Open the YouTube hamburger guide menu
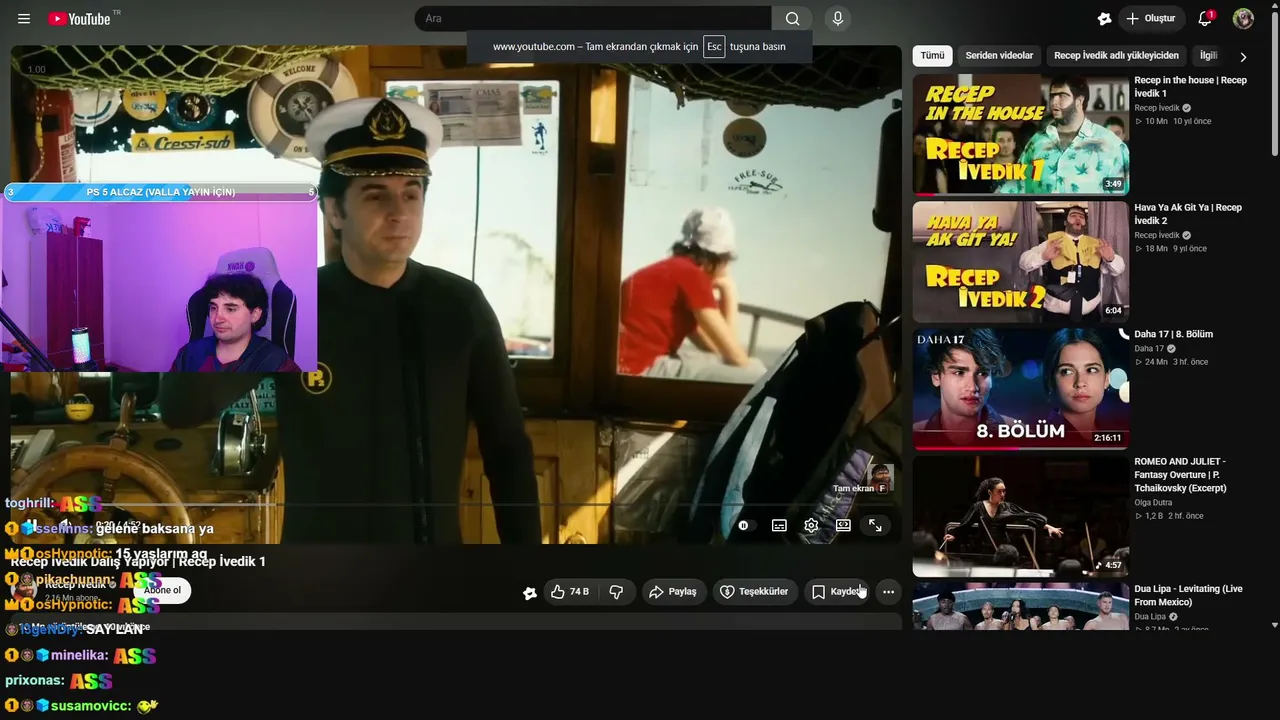The height and width of the screenshot is (720, 1280). (x=24, y=19)
